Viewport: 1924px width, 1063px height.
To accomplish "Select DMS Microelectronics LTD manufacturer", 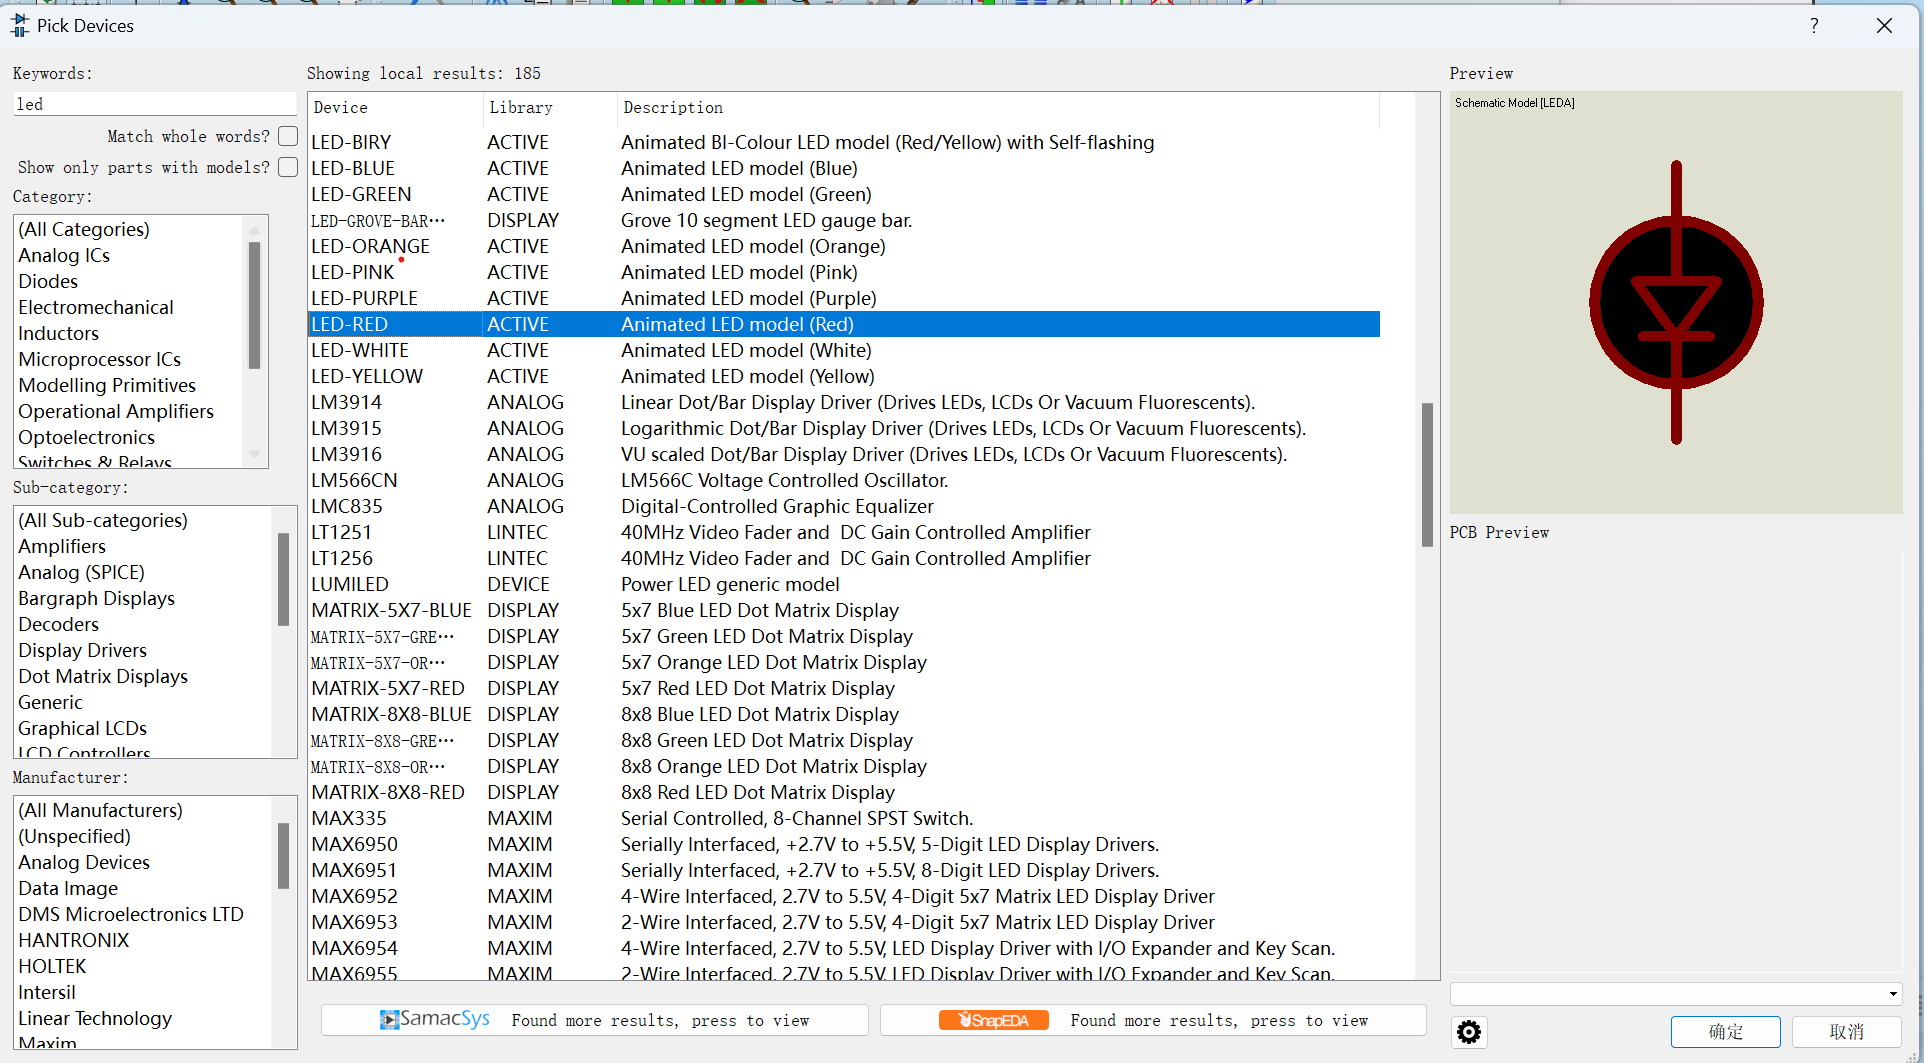I will point(131,914).
